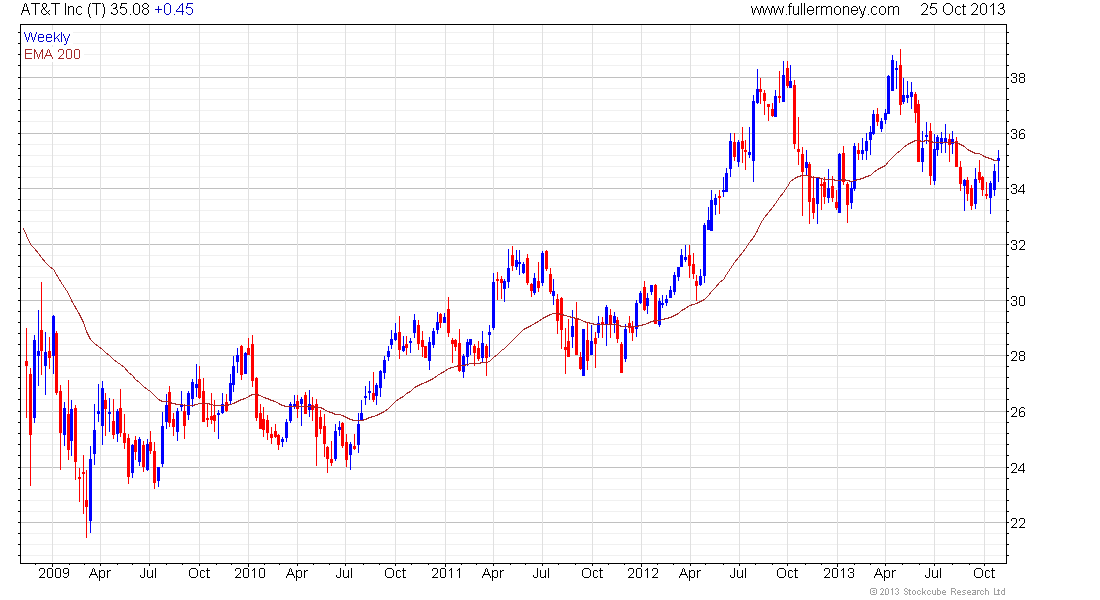Click the 2010 year label on time axis
Image resolution: width=1100 pixels, height=600 pixels.
tap(250, 573)
